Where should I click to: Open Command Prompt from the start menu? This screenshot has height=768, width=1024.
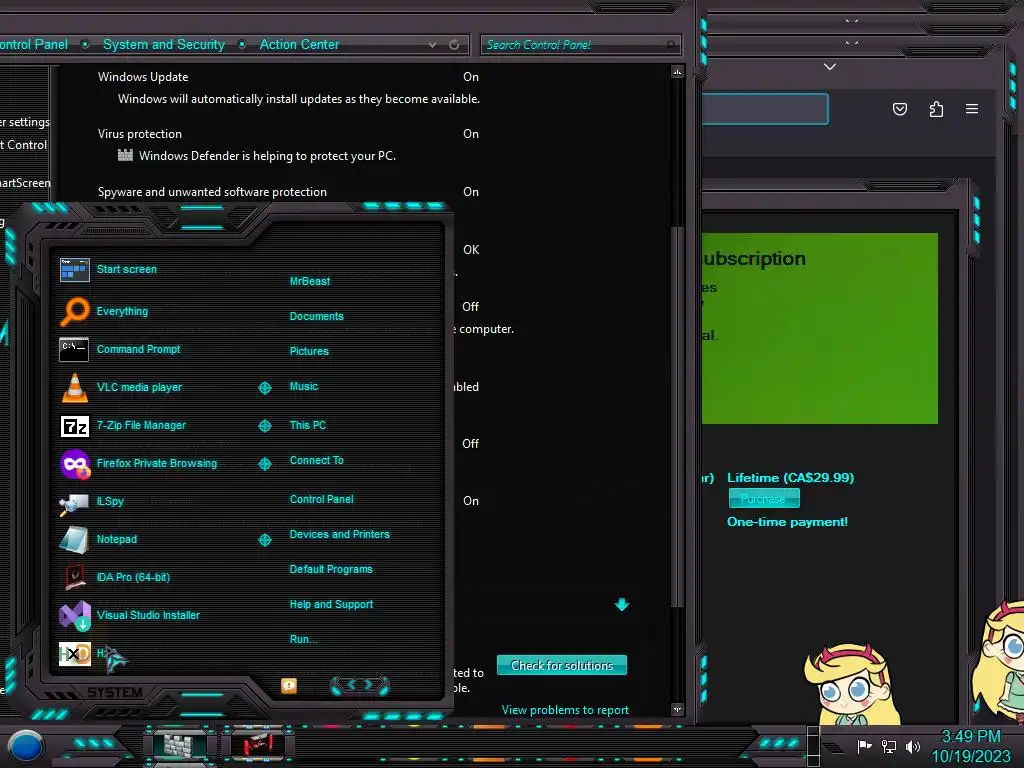click(120, 349)
